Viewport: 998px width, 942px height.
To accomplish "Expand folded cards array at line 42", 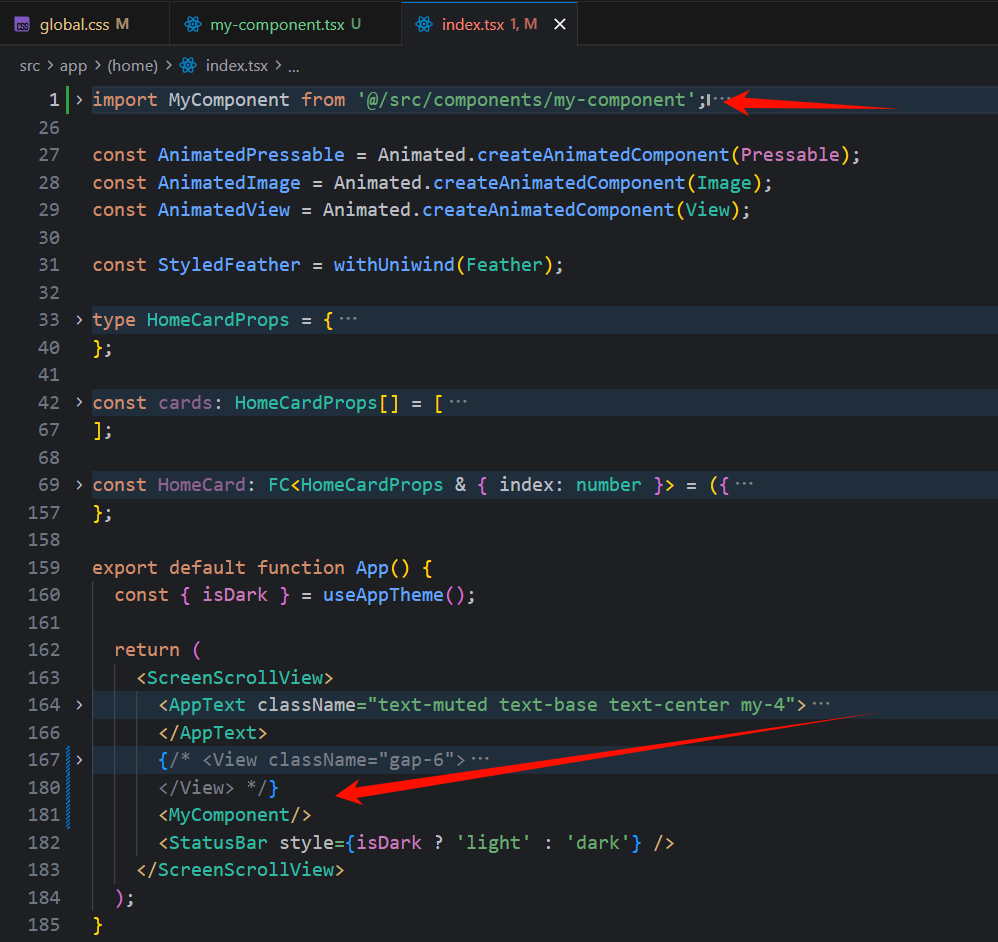I will (x=79, y=402).
